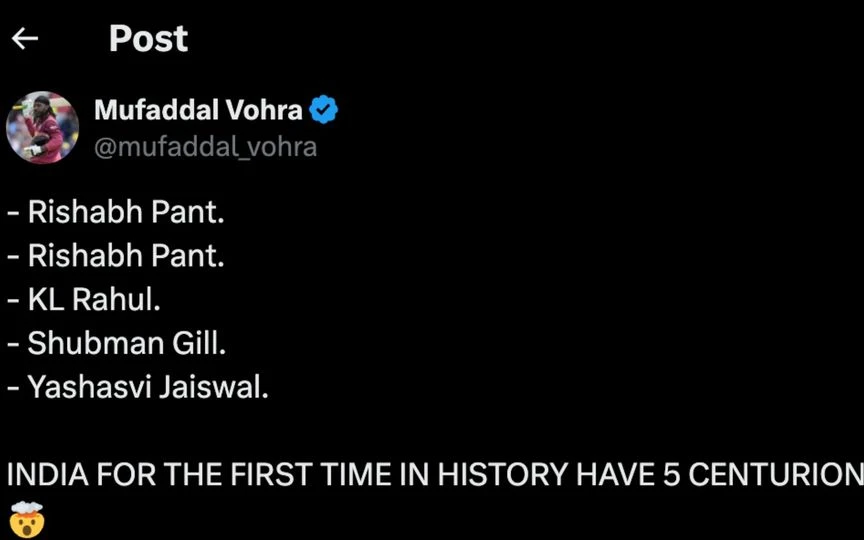Click the Post header title
864x540 pixels.
[x=148, y=39]
